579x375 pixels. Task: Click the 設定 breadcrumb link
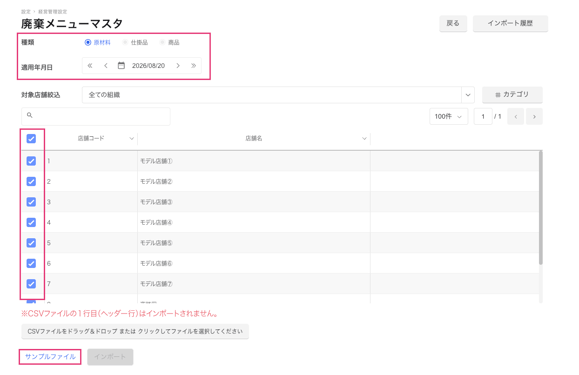[25, 12]
